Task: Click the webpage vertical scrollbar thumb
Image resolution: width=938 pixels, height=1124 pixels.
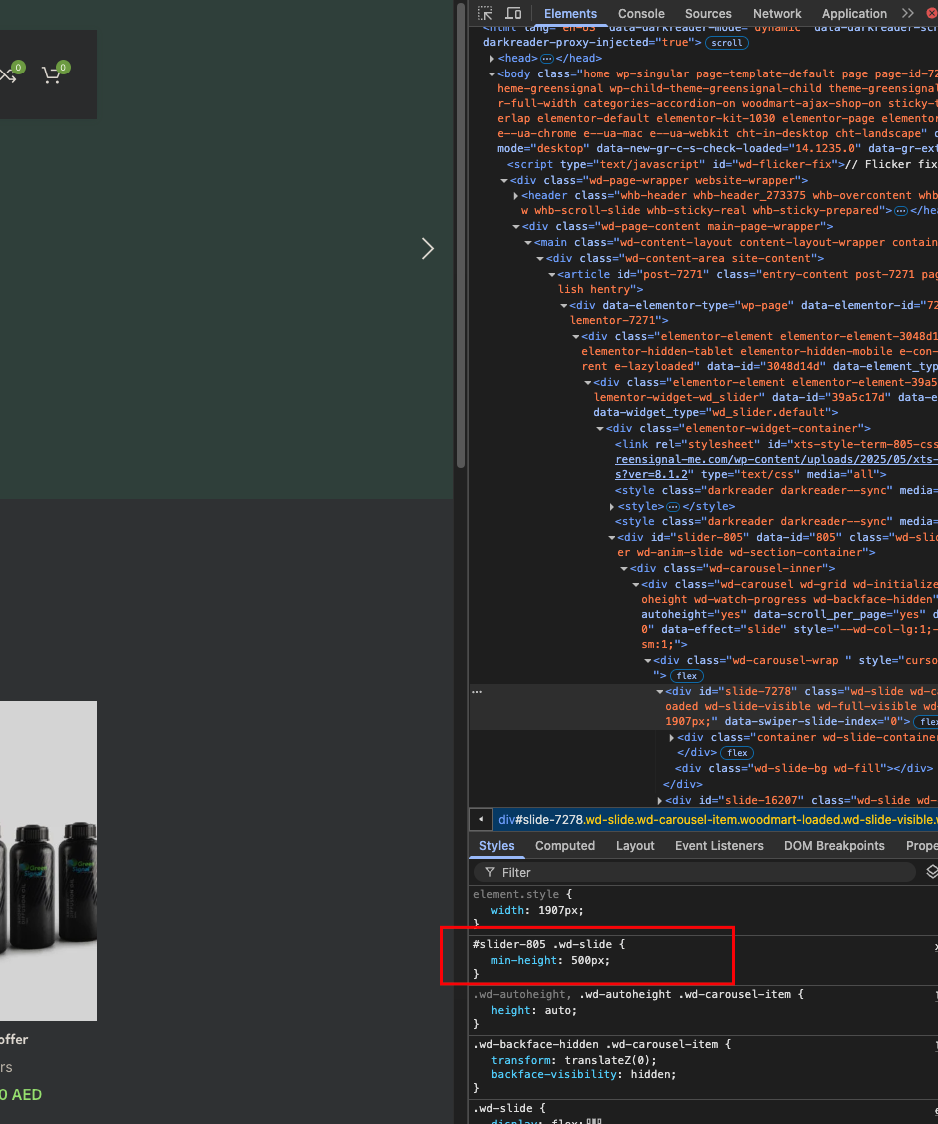Action: point(461,236)
